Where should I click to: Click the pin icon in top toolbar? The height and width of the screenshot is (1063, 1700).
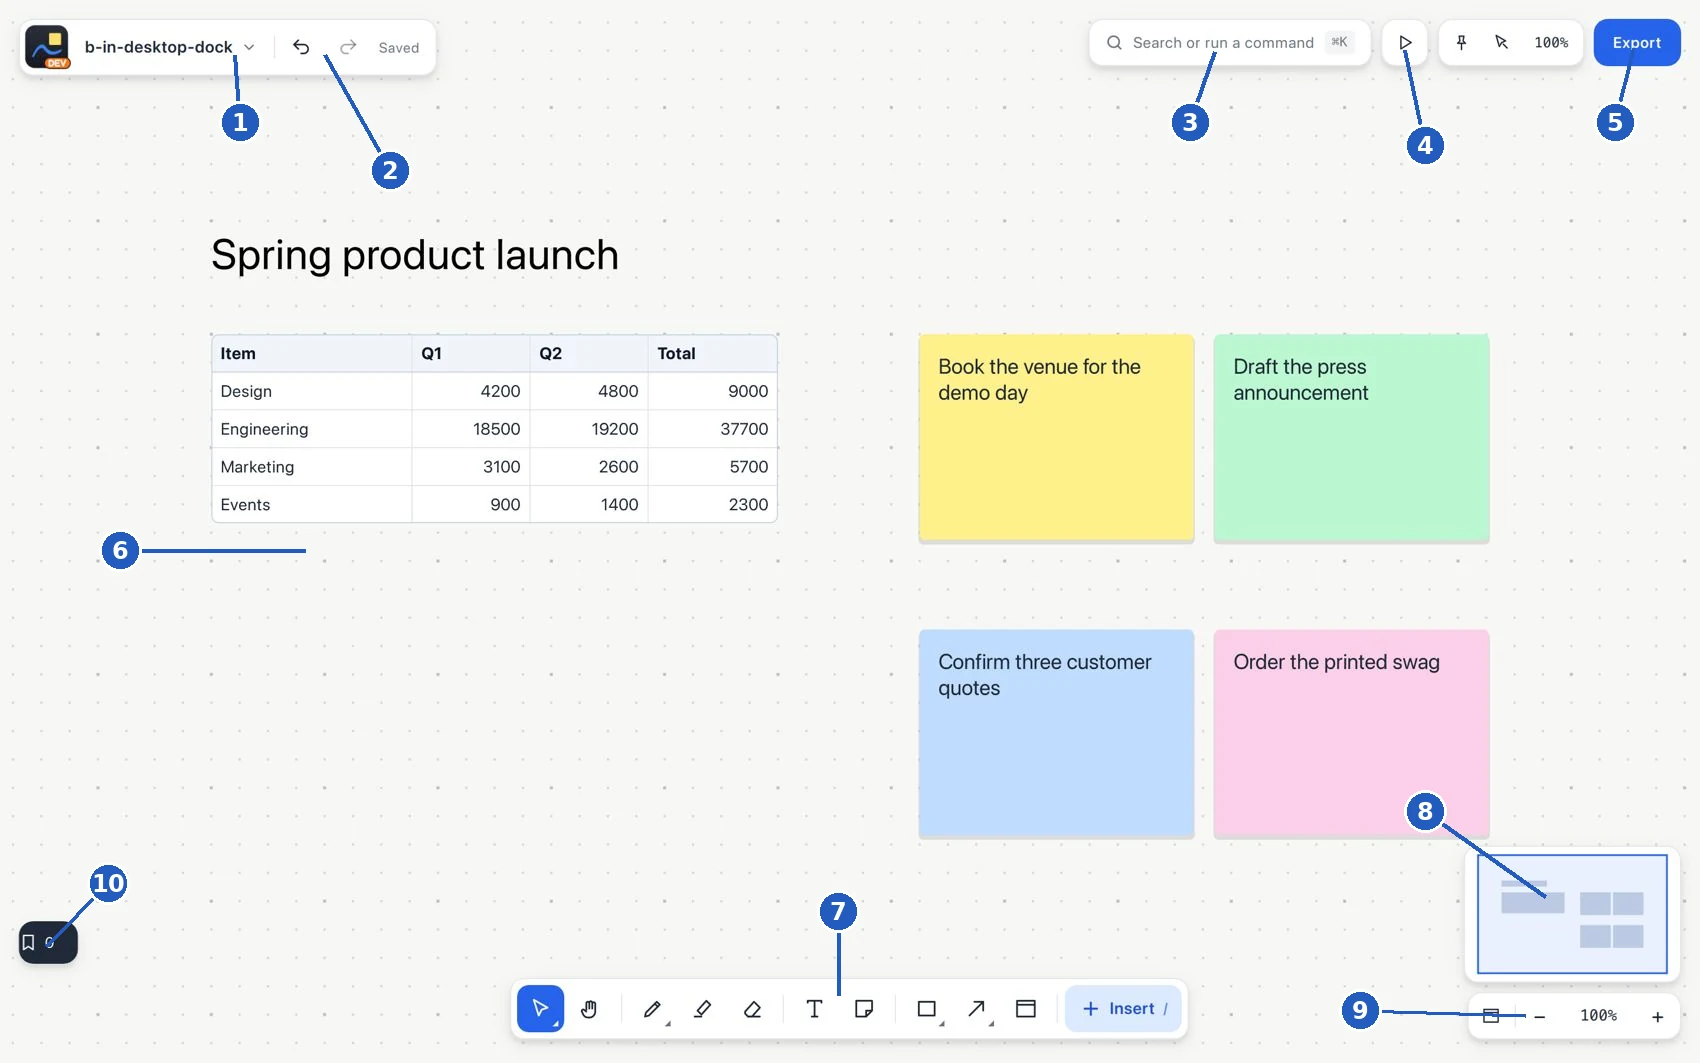click(1461, 42)
